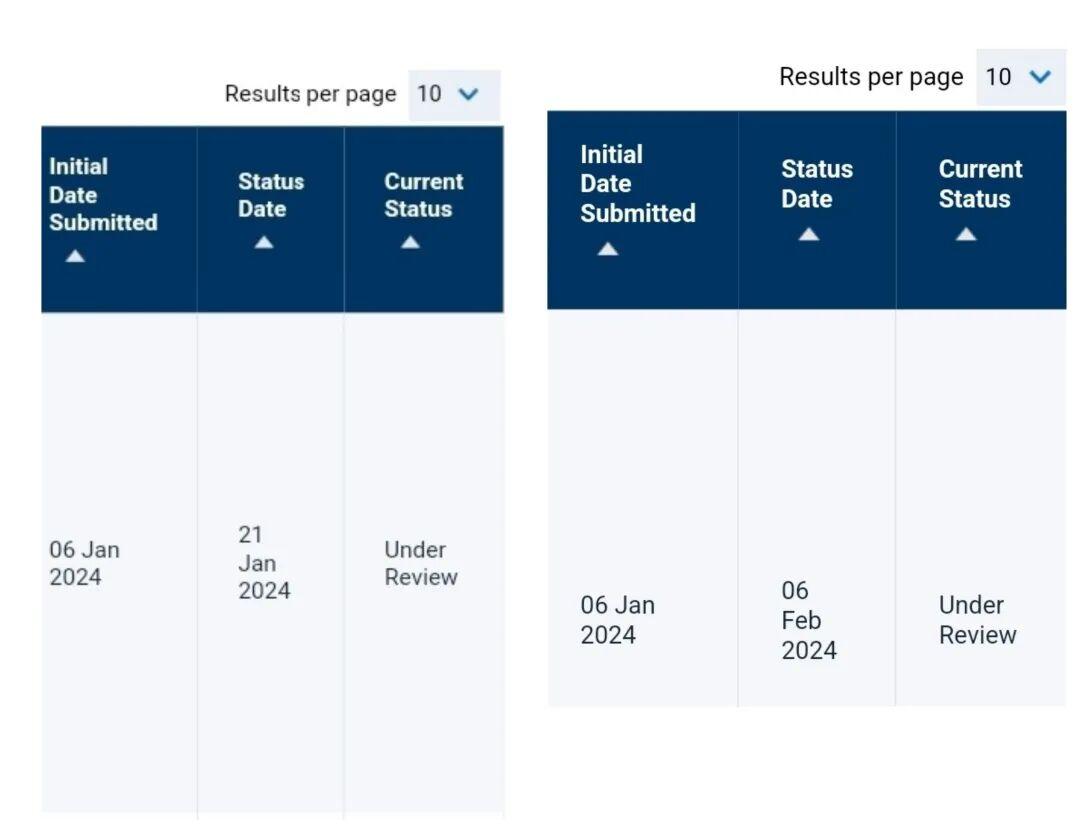The height and width of the screenshot is (827, 1080).
Task: Select Current Status header text in right table
Action: [980, 184]
